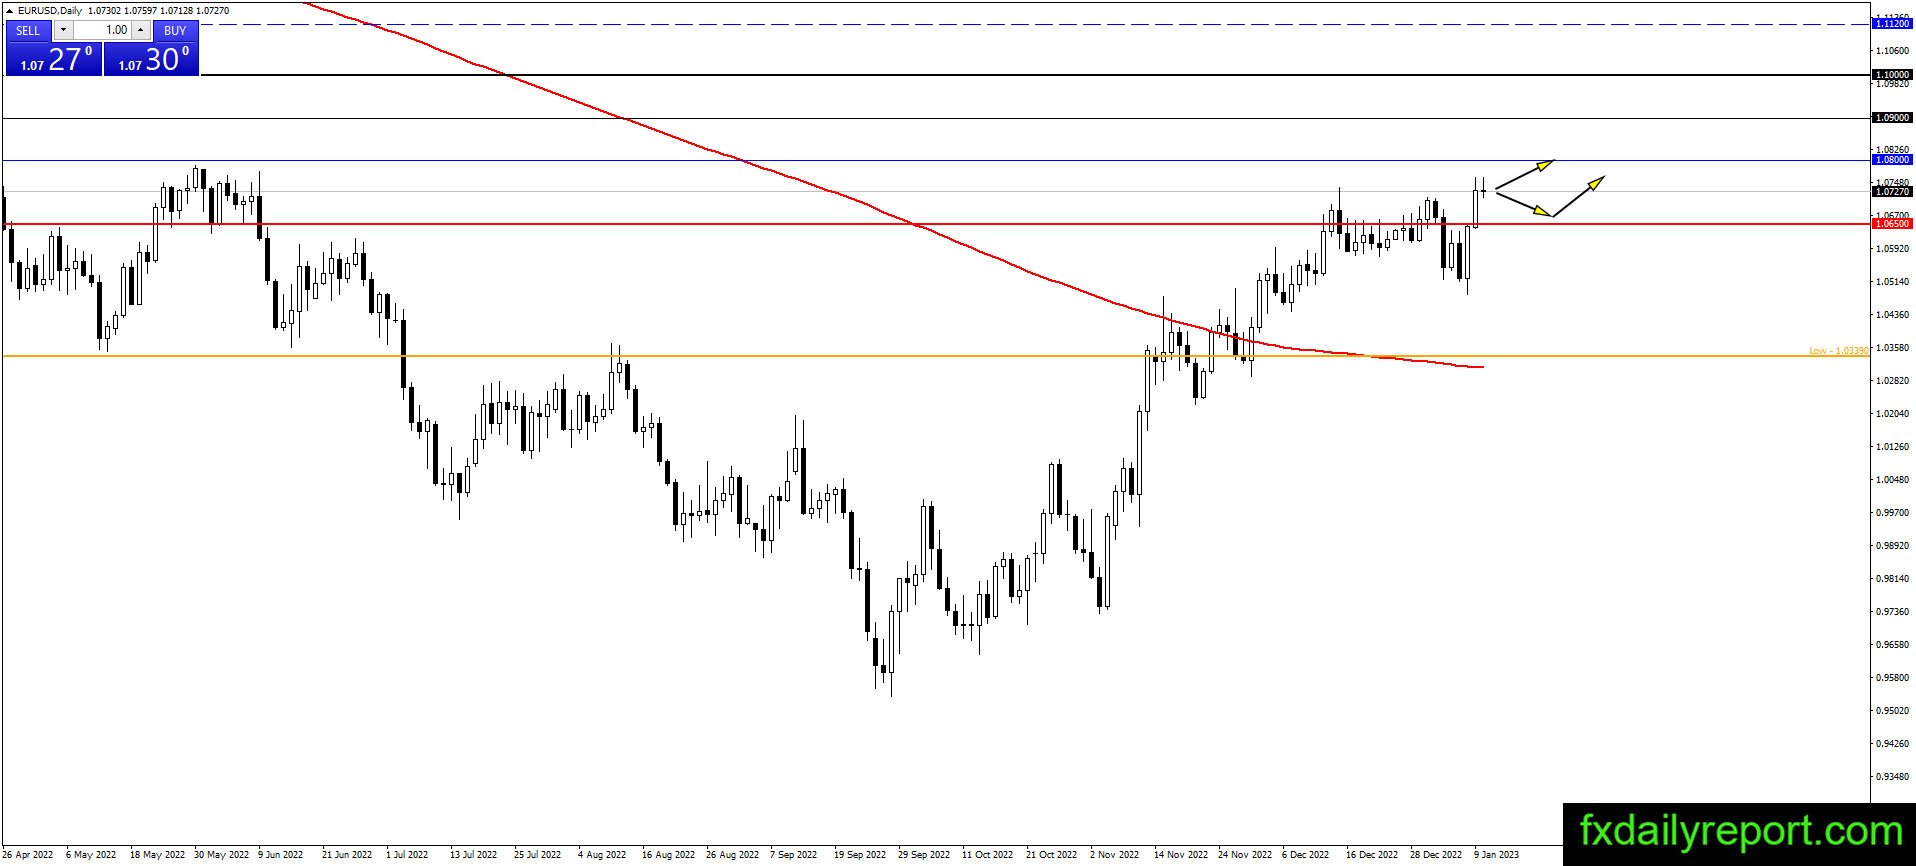Click the buy price 1.07 30 tile
This screenshot has width=1916, height=866.
tap(151, 59)
